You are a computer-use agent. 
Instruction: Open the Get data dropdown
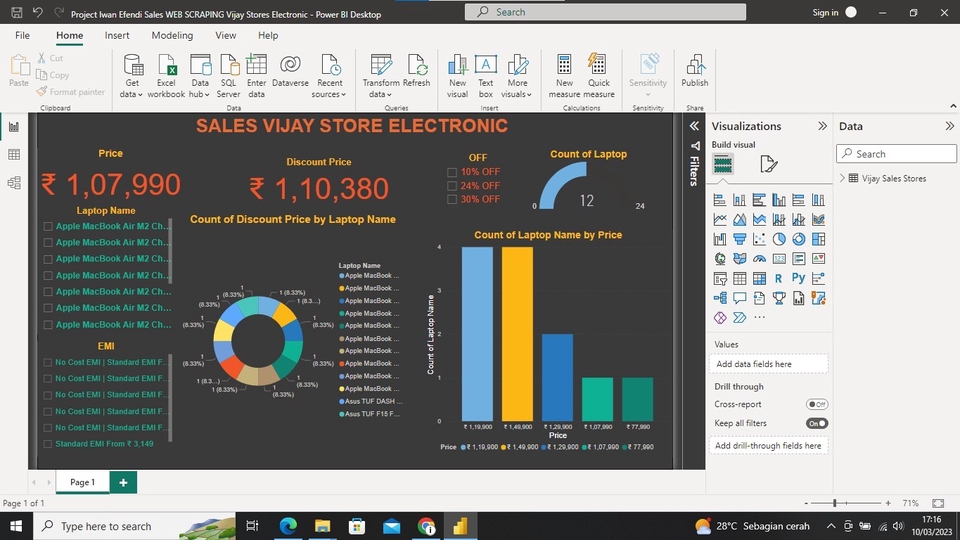pos(132,76)
